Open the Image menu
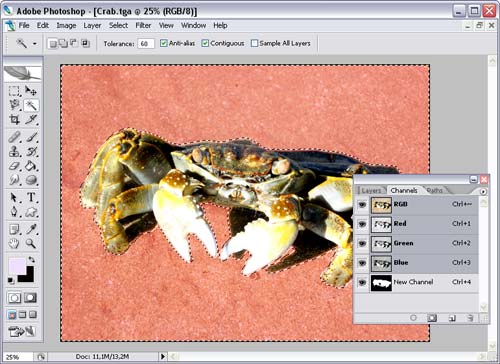 [x=66, y=25]
